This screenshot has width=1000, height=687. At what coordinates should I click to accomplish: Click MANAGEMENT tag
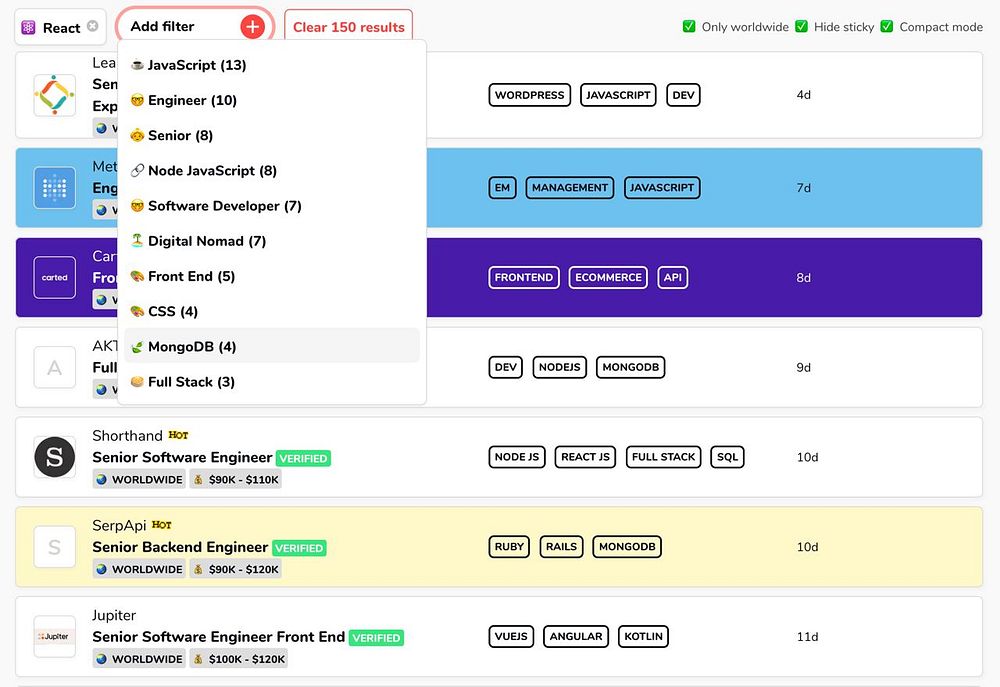pos(570,188)
